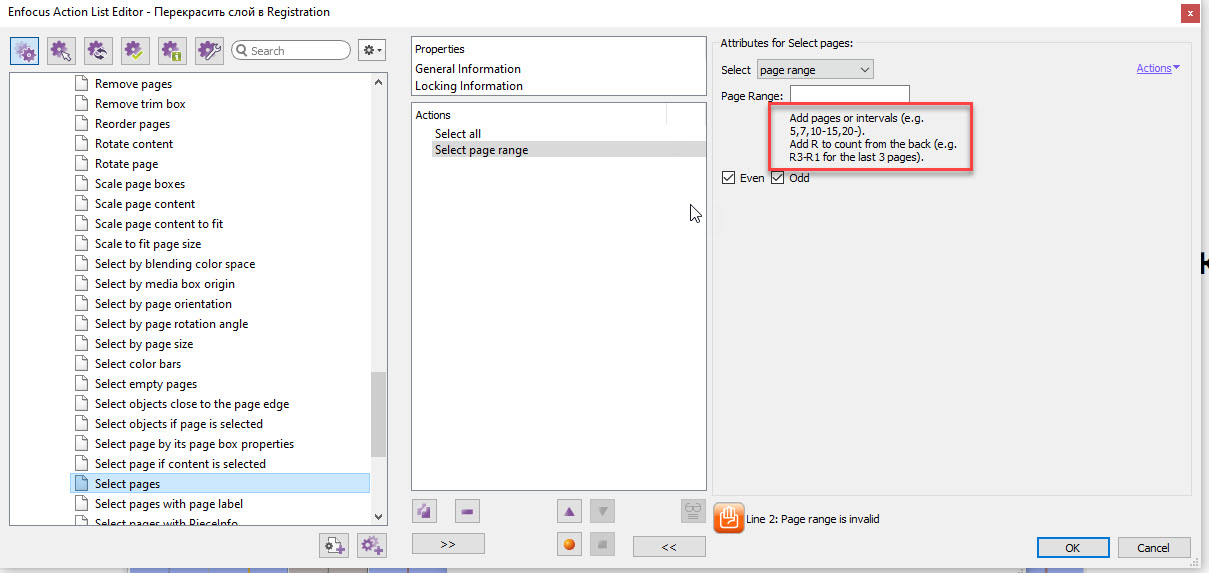1209x573 pixels.
Task: Select 'Select page if content is selected'
Action: [180, 464]
